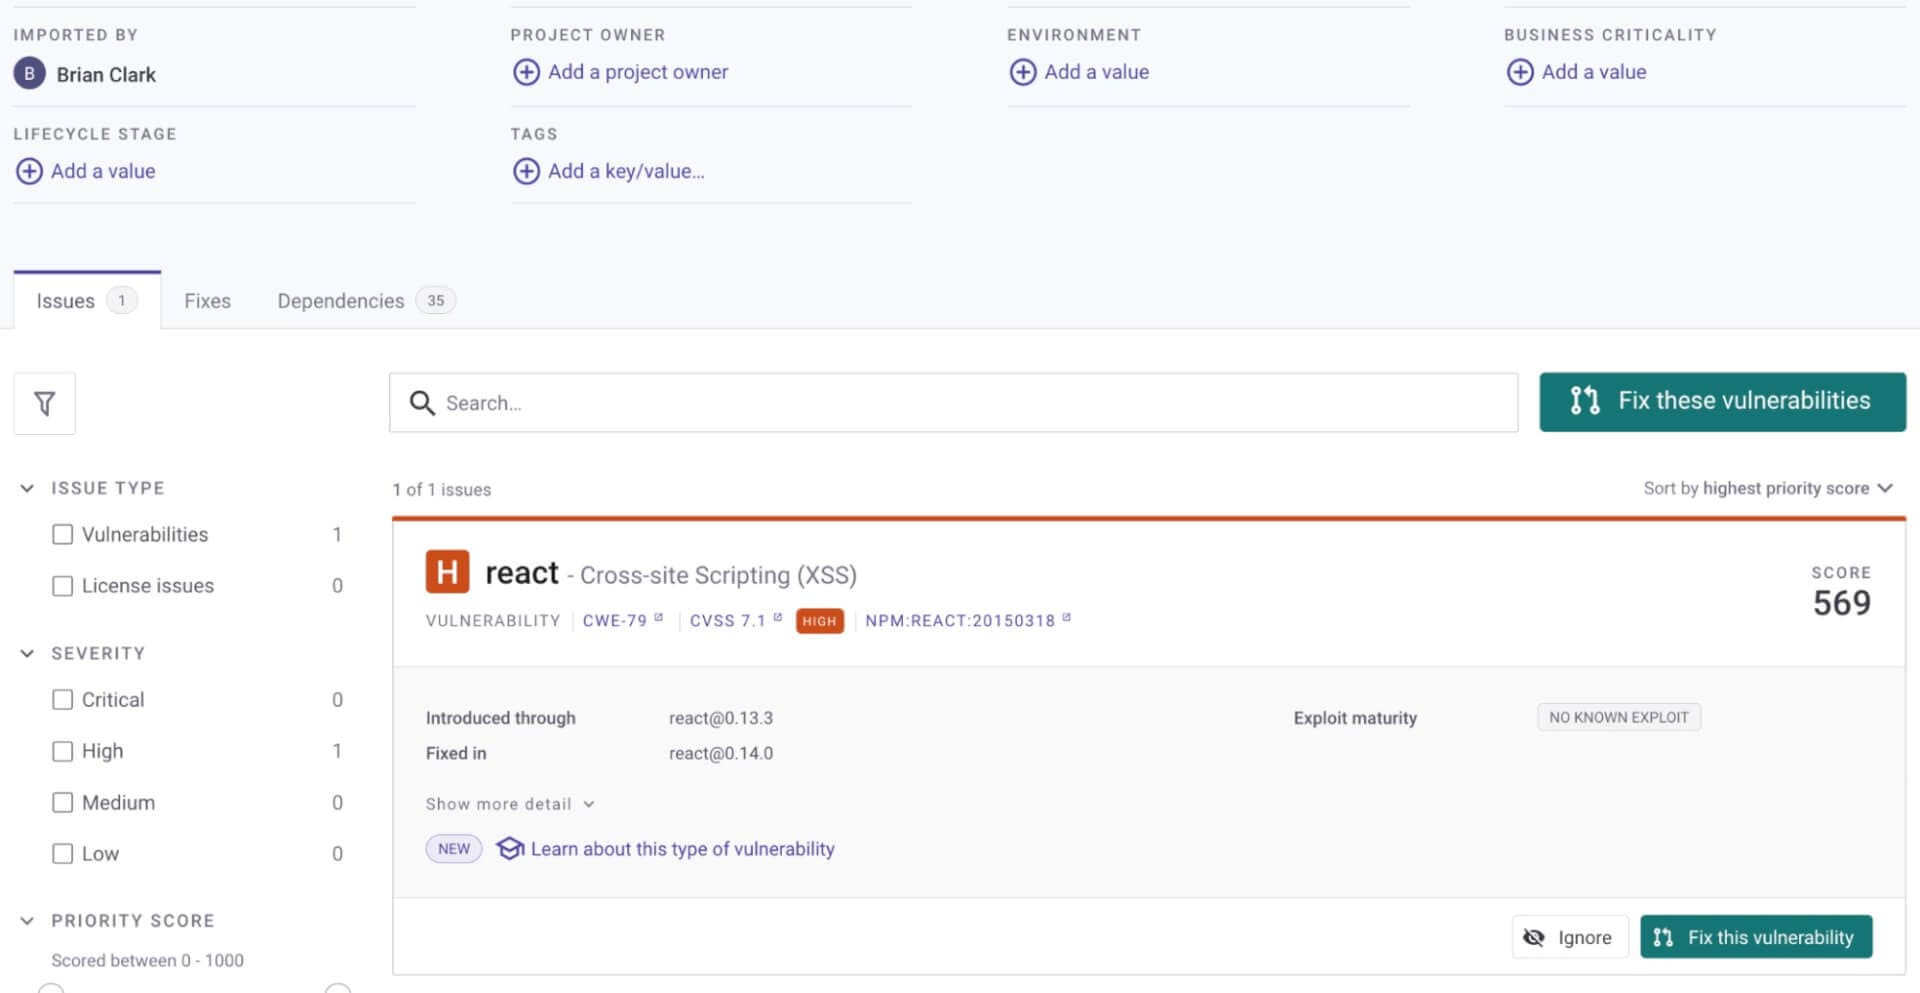Click the search magnifier icon
Screen dimensions: 1920x993
pyautogui.click(x=422, y=402)
